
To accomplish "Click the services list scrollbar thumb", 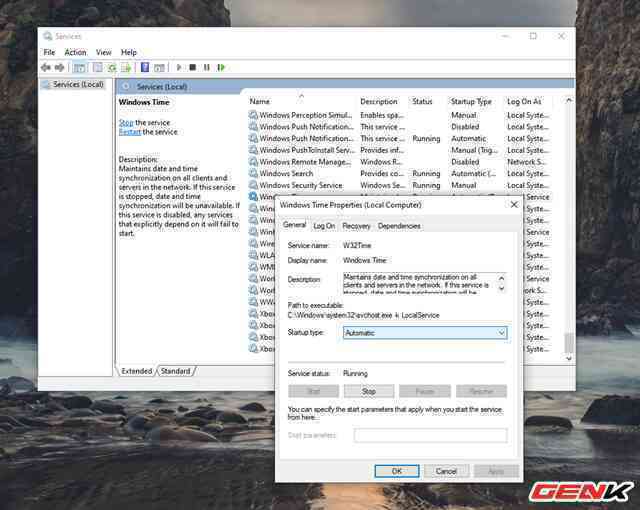I will (569, 343).
